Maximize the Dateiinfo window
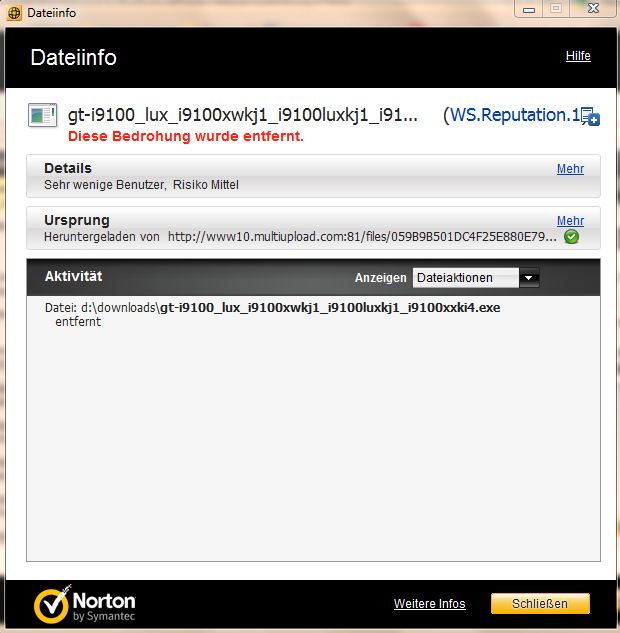 (556, 8)
